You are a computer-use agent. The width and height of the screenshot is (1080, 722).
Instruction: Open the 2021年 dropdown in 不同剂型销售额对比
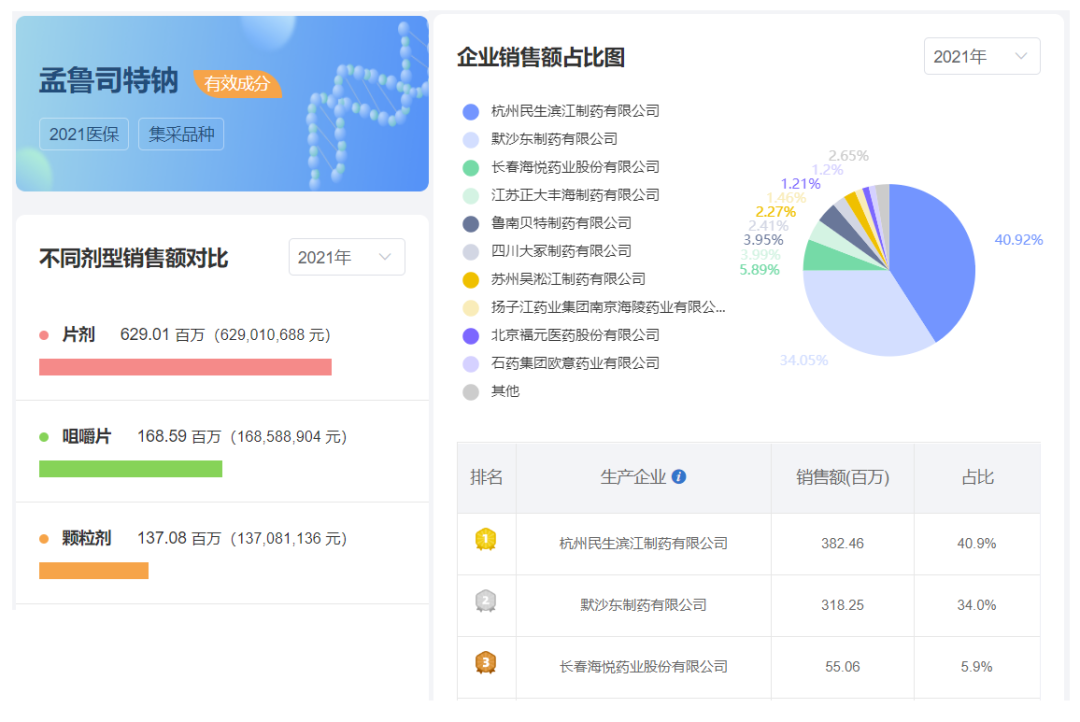pyautogui.click(x=346, y=257)
